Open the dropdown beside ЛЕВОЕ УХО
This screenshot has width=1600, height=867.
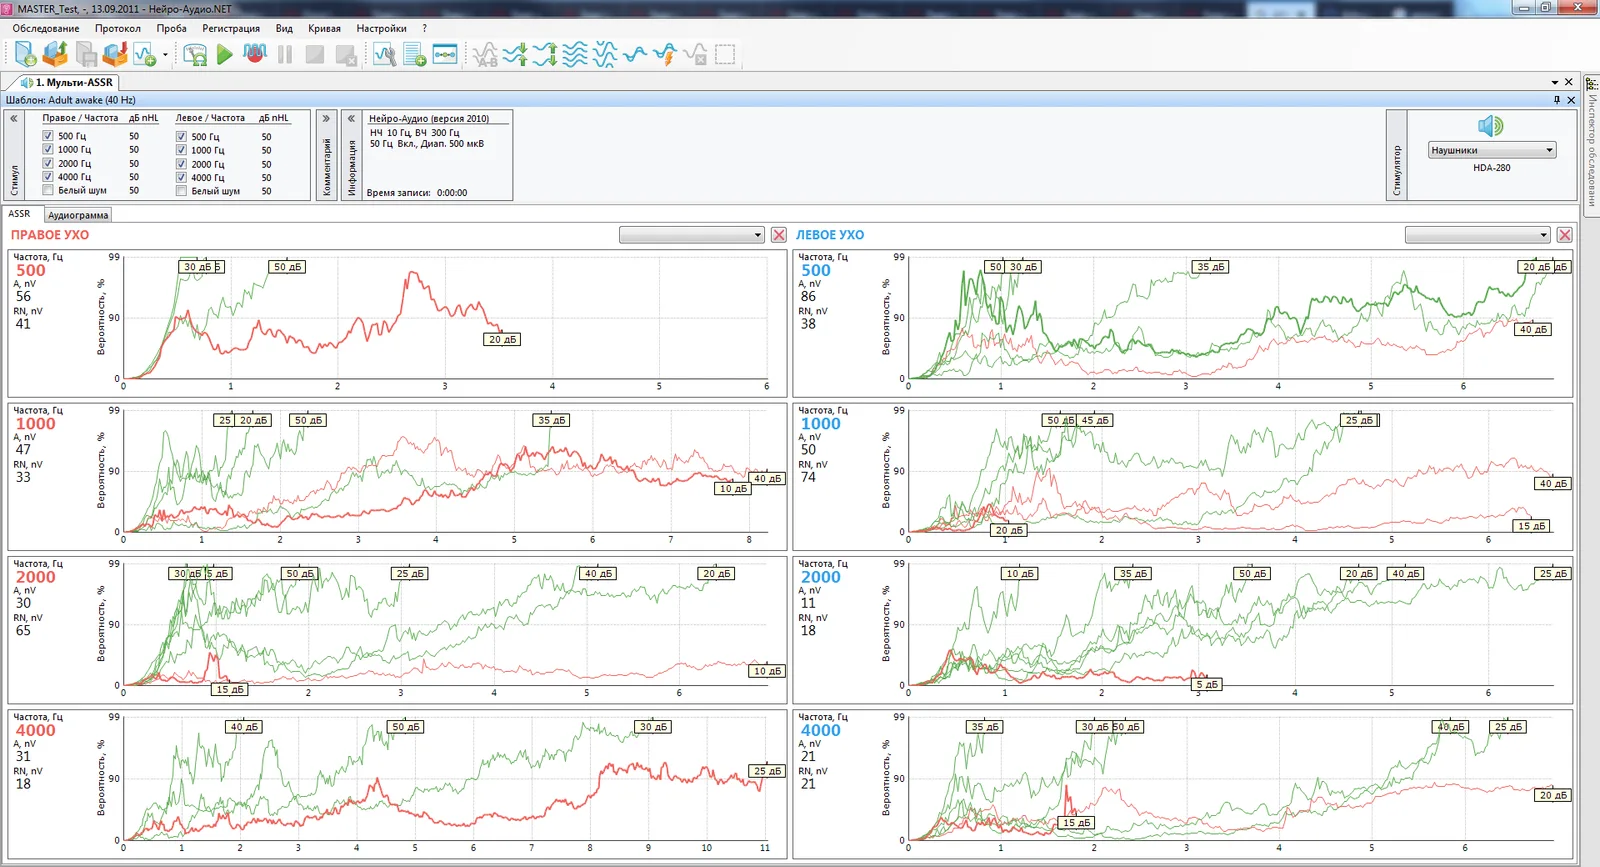click(x=1478, y=235)
